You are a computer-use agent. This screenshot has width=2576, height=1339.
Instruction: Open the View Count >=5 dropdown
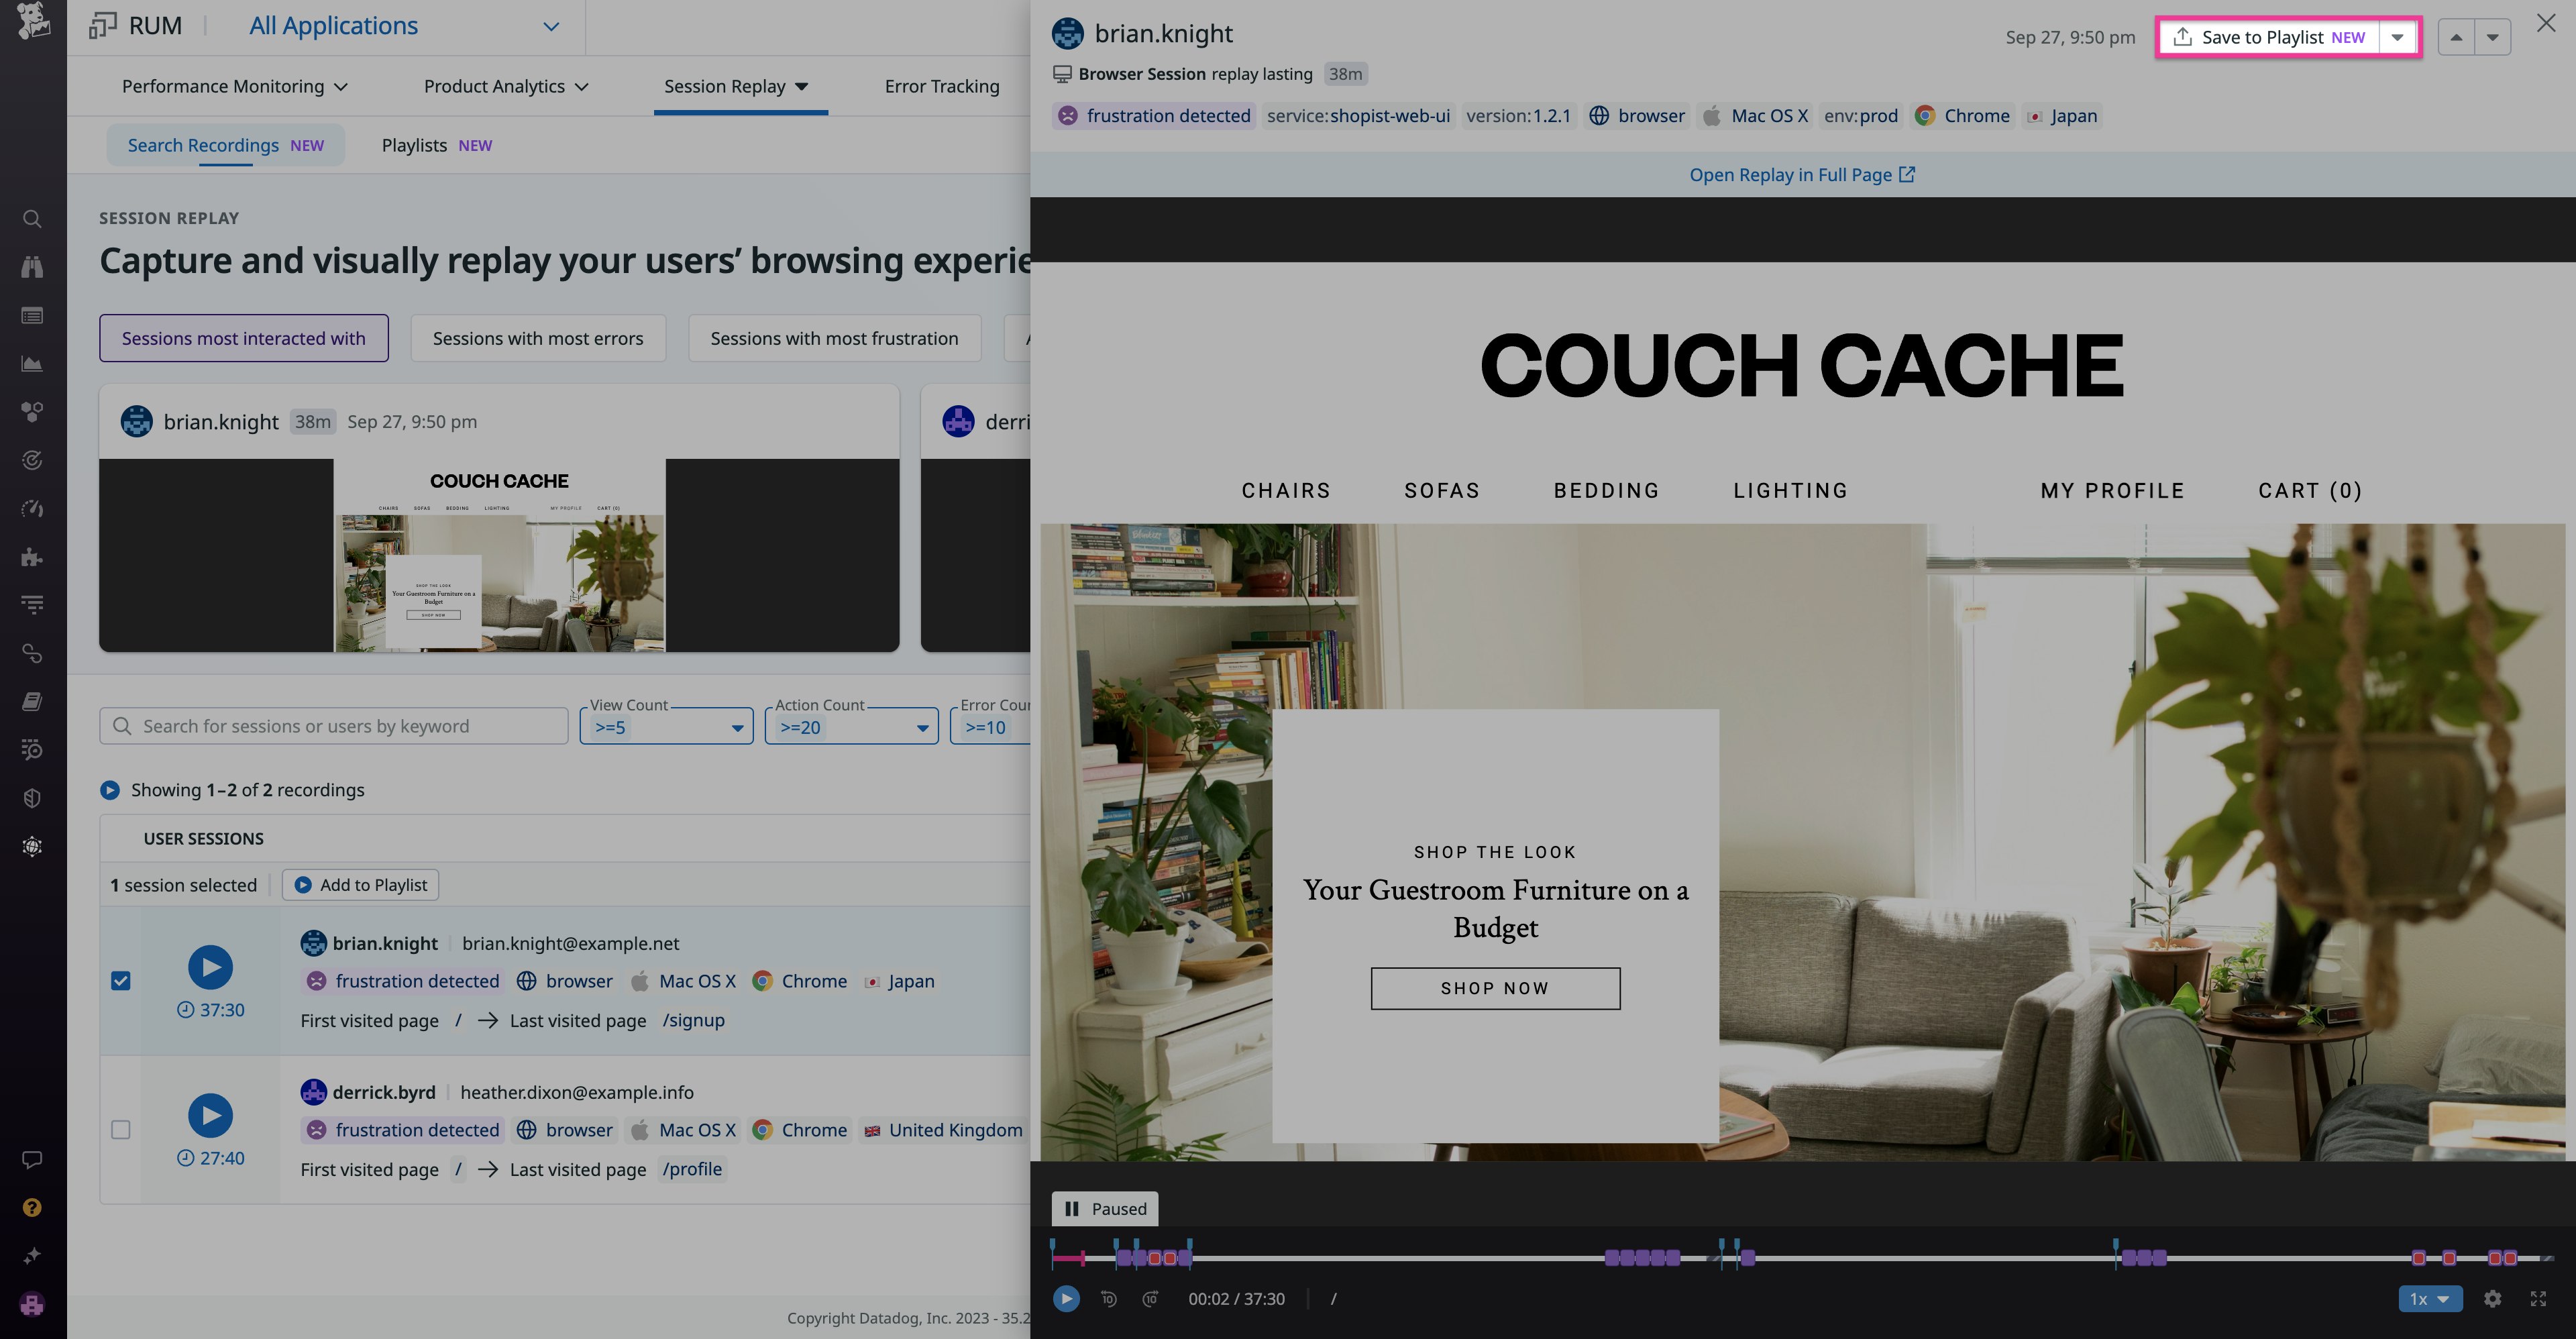pyautogui.click(x=666, y=727)
